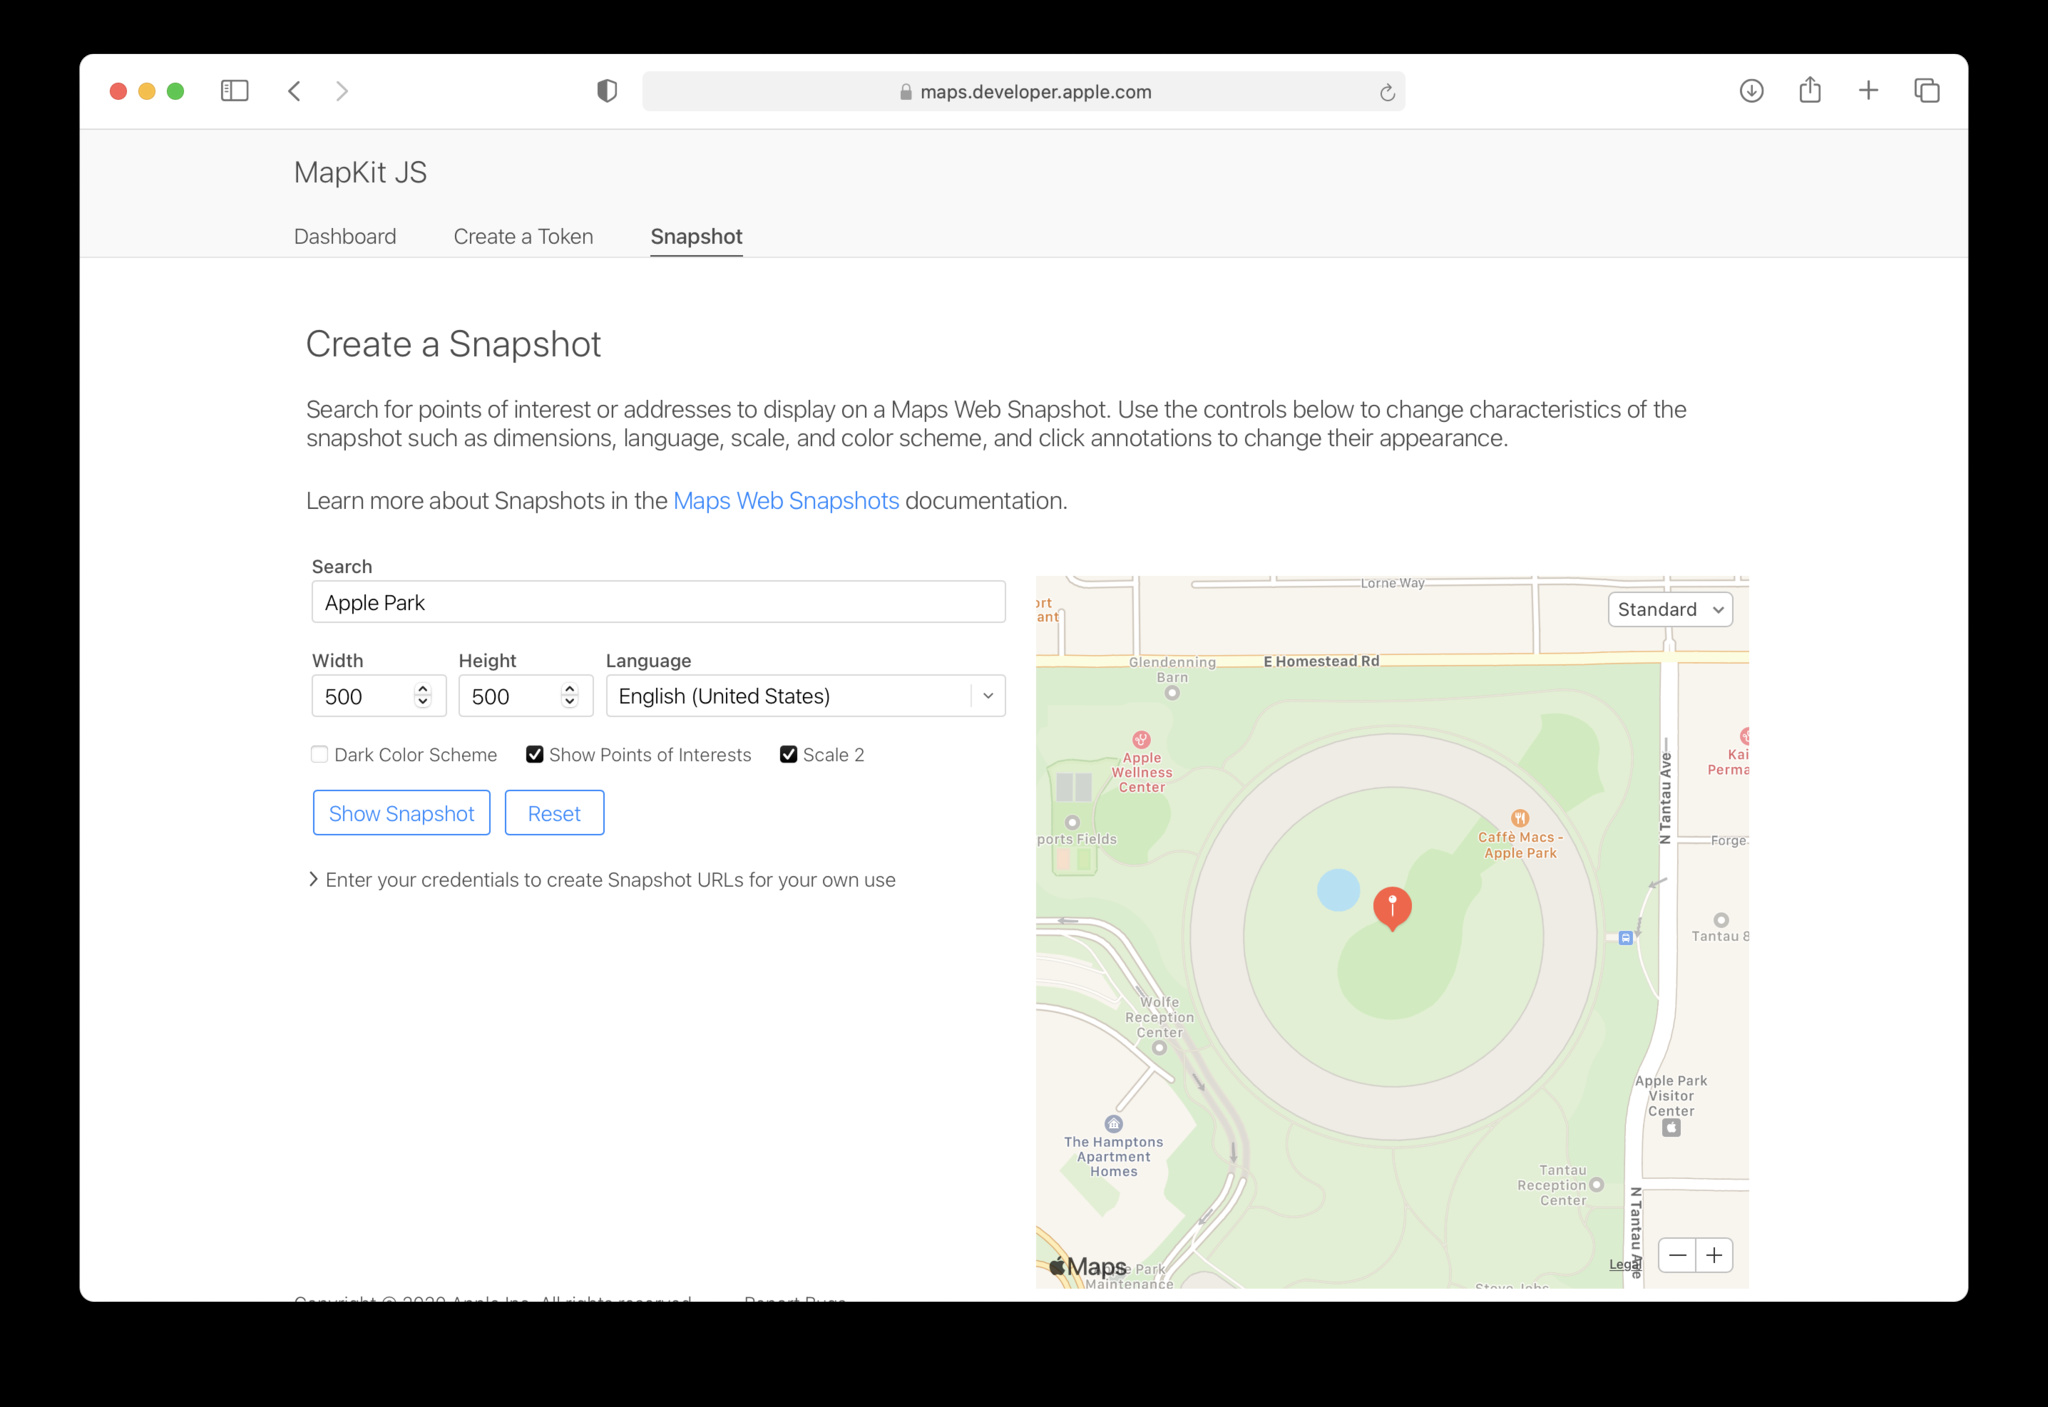Click the Caffè Macs restaurant icon
Viewport: 2048px width, 1407px height.
pyautogui.click(x=1519, y=818)
